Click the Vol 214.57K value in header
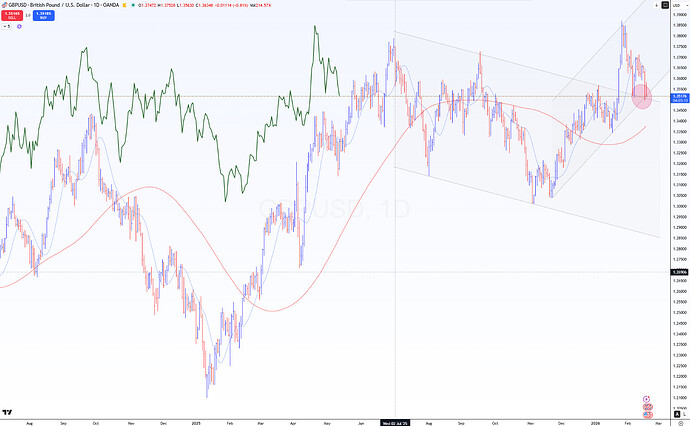Image resolution: width=690 pixels, height=426 pixels. 262,5
